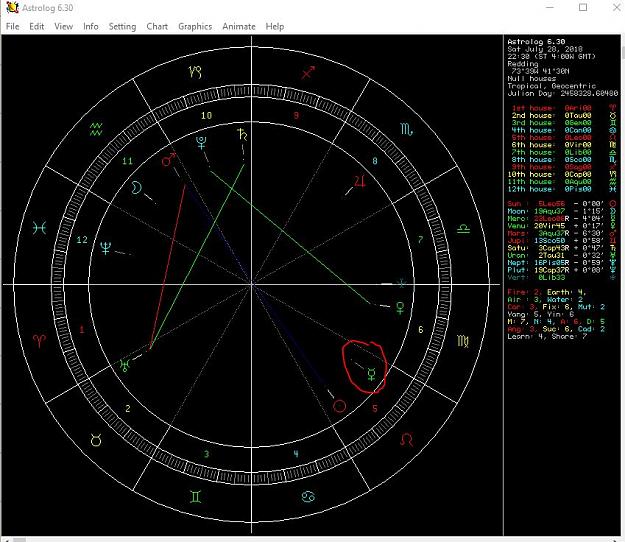Click the 'Moon: 19Aqu37' sidebar row
The image size is (625, 542).
(x=562, y=211)
